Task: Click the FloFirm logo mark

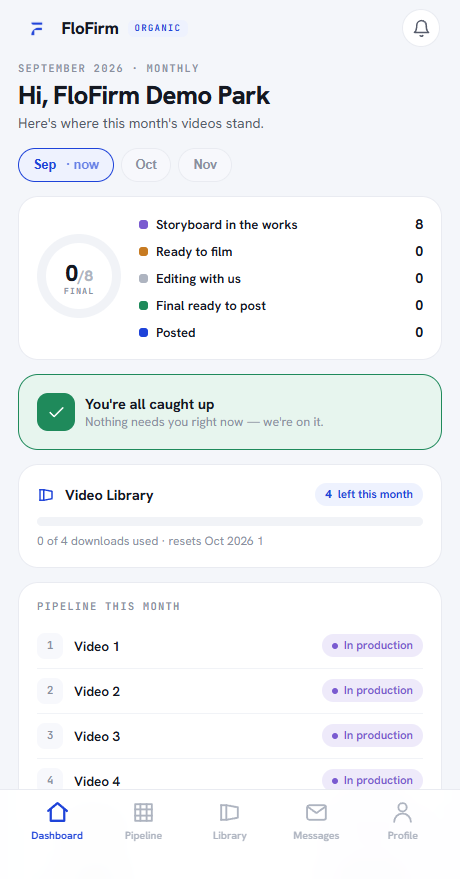Action: coord(37,29)
